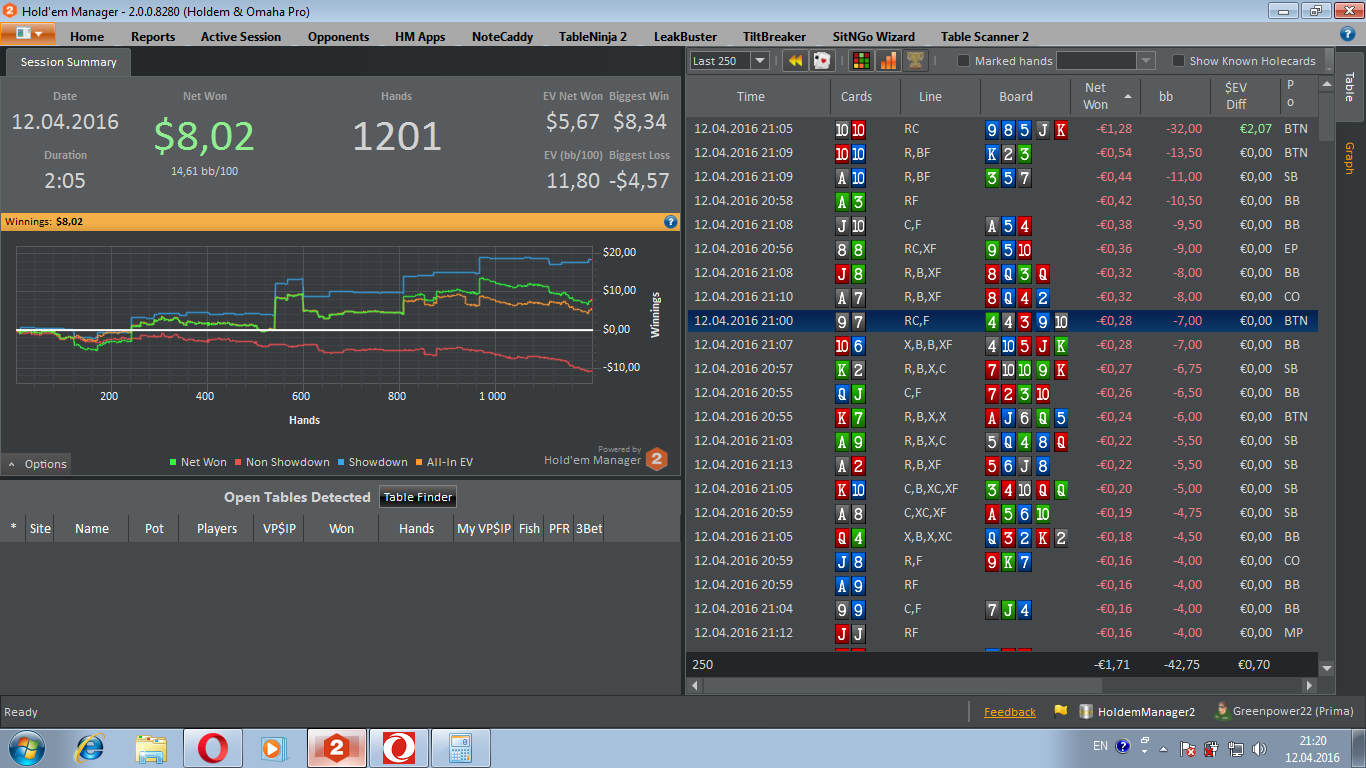
Task: Open the Reports menu
Action: (x=153, y=36)
